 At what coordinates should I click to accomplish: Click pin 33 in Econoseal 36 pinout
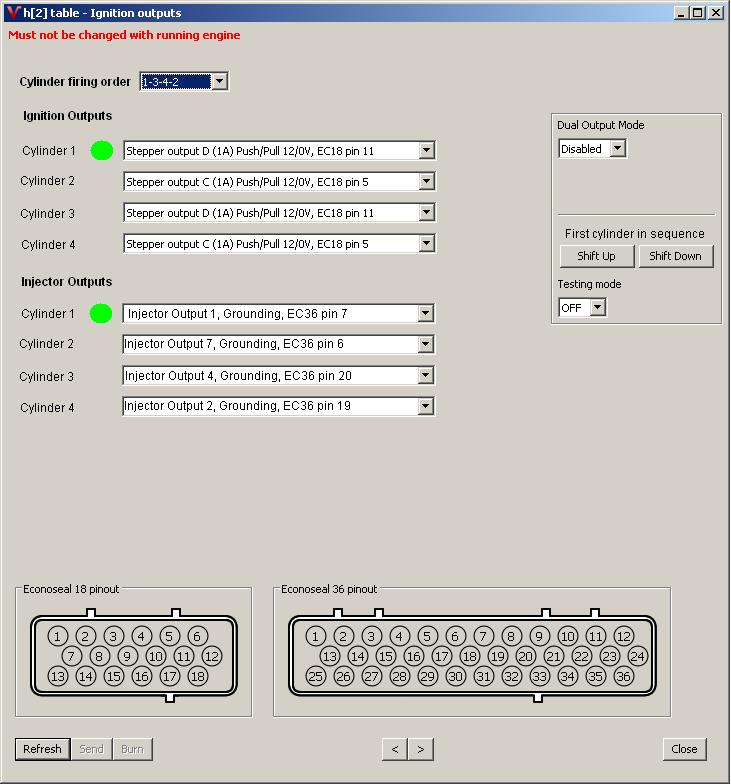[x=540, y=676]
